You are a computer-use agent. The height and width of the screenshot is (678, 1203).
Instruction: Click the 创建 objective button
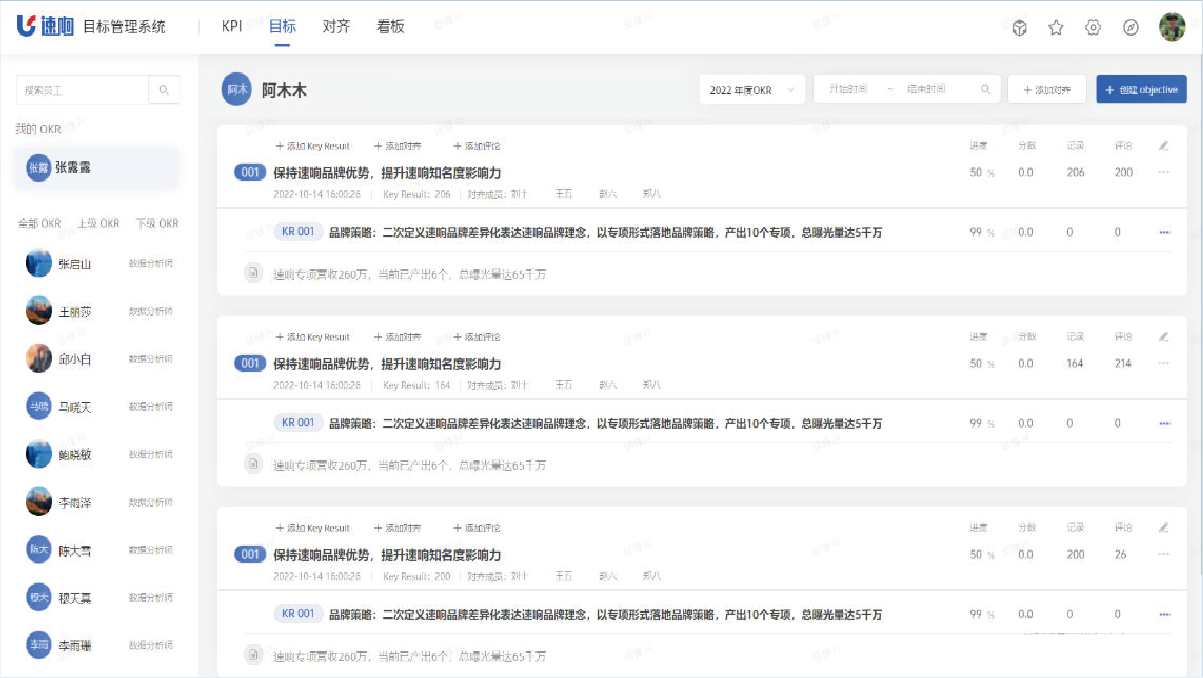coord(1141,90)
